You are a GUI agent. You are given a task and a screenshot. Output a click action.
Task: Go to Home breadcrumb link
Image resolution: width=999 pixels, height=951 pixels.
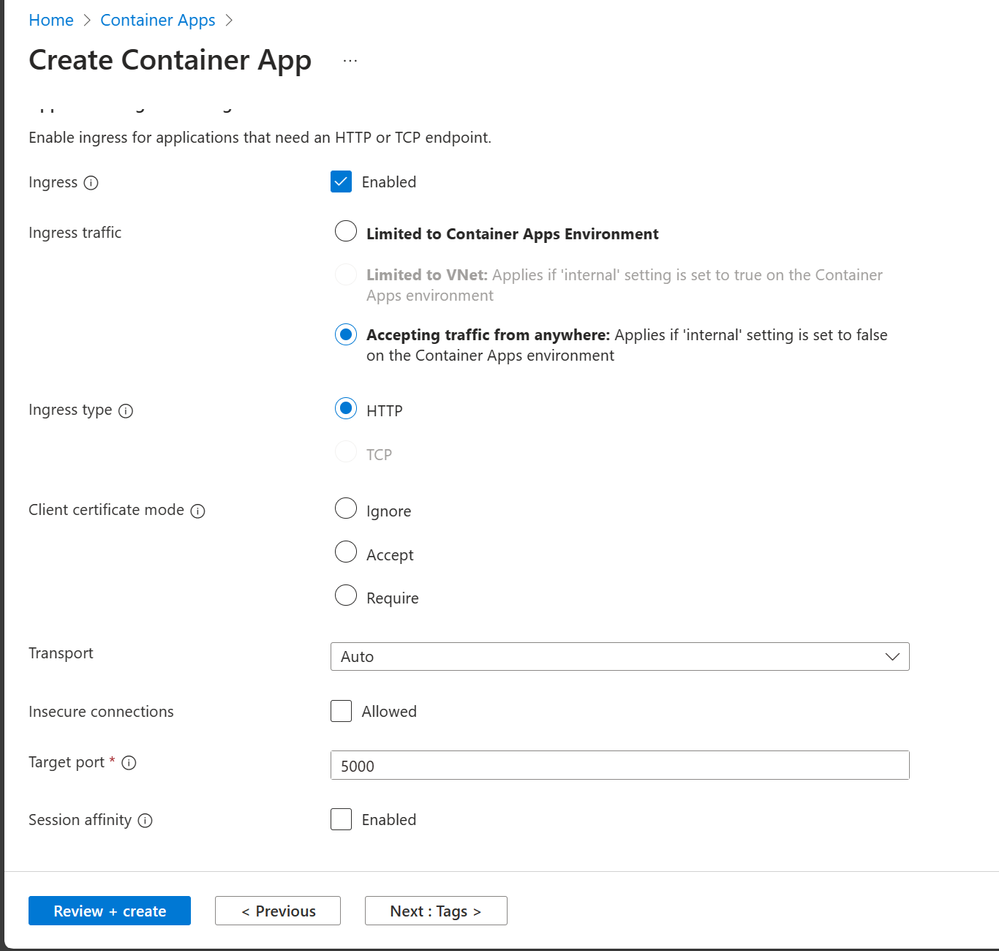[x=51, y=20]
